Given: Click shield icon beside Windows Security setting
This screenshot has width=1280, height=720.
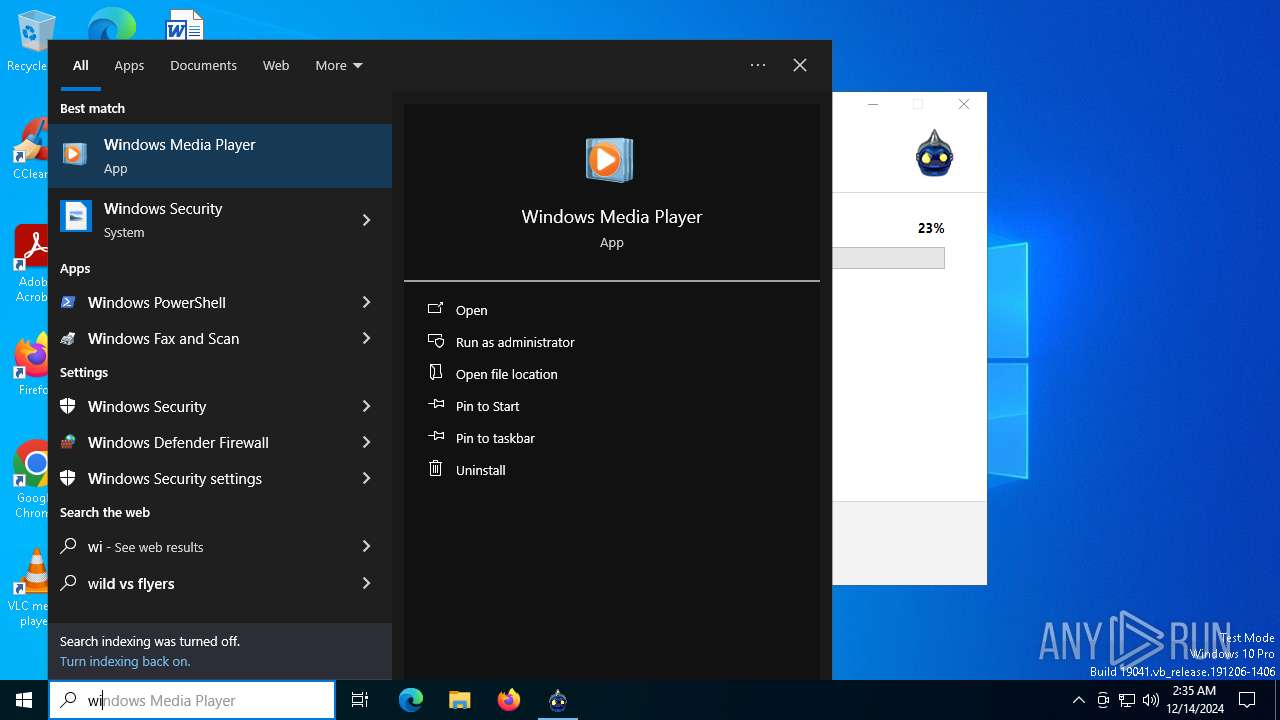Looking at the screenshot, I should pos(68,406).
